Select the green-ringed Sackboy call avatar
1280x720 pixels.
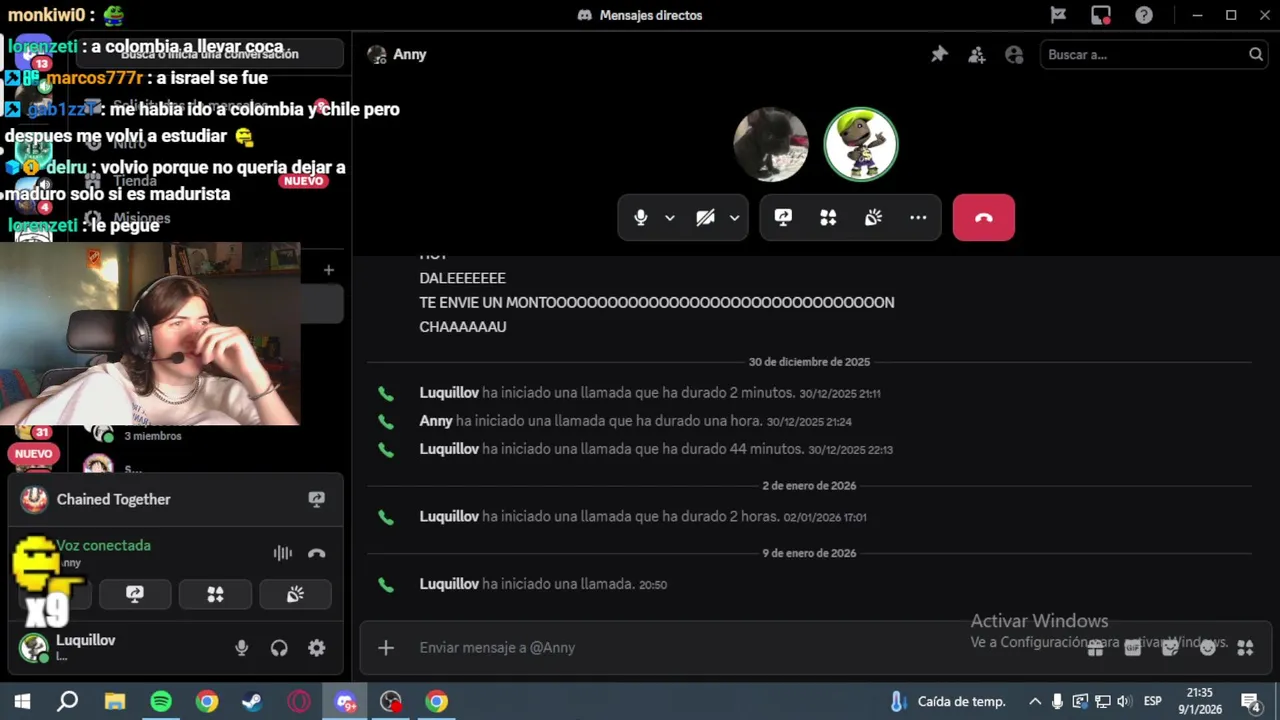pyautogui.click(x=861, y=144)
